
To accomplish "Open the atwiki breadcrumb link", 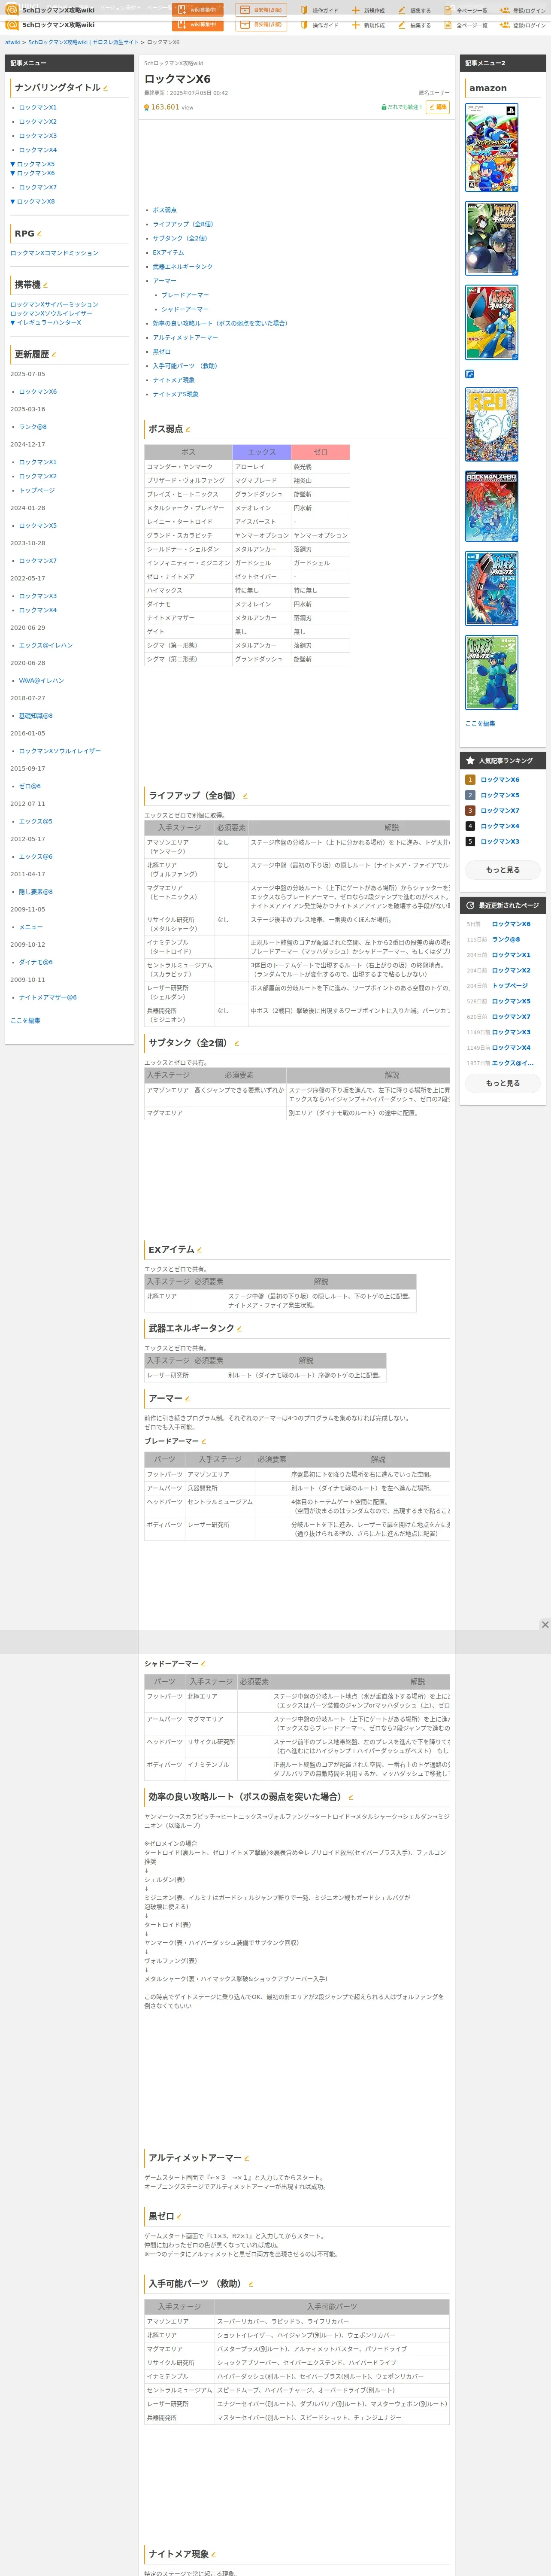I will 12,43.
